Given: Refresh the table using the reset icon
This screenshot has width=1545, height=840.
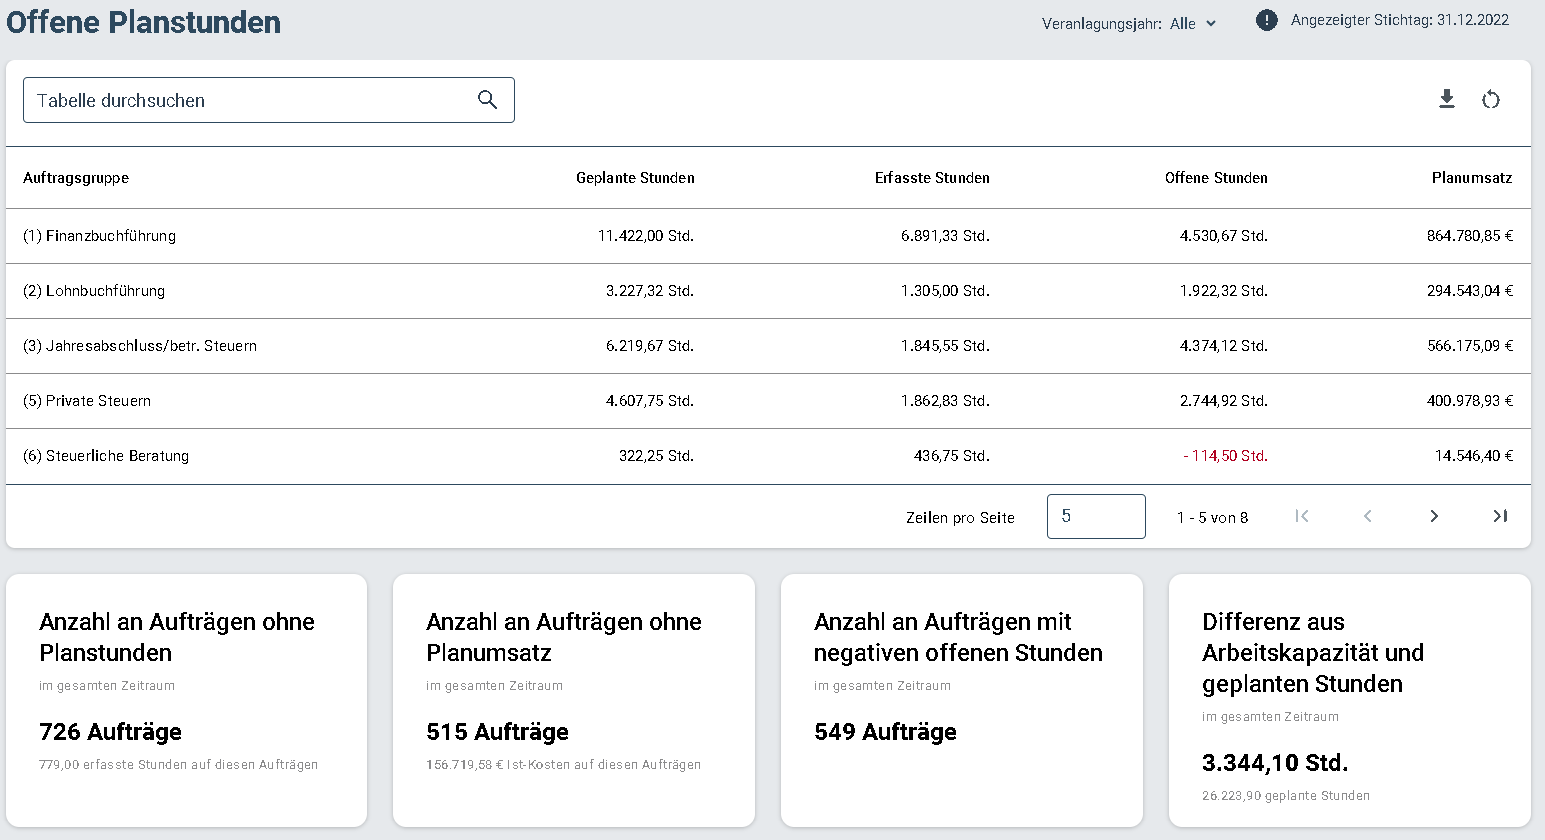Looking at the screenshot, I should (x=1491, y=99).
